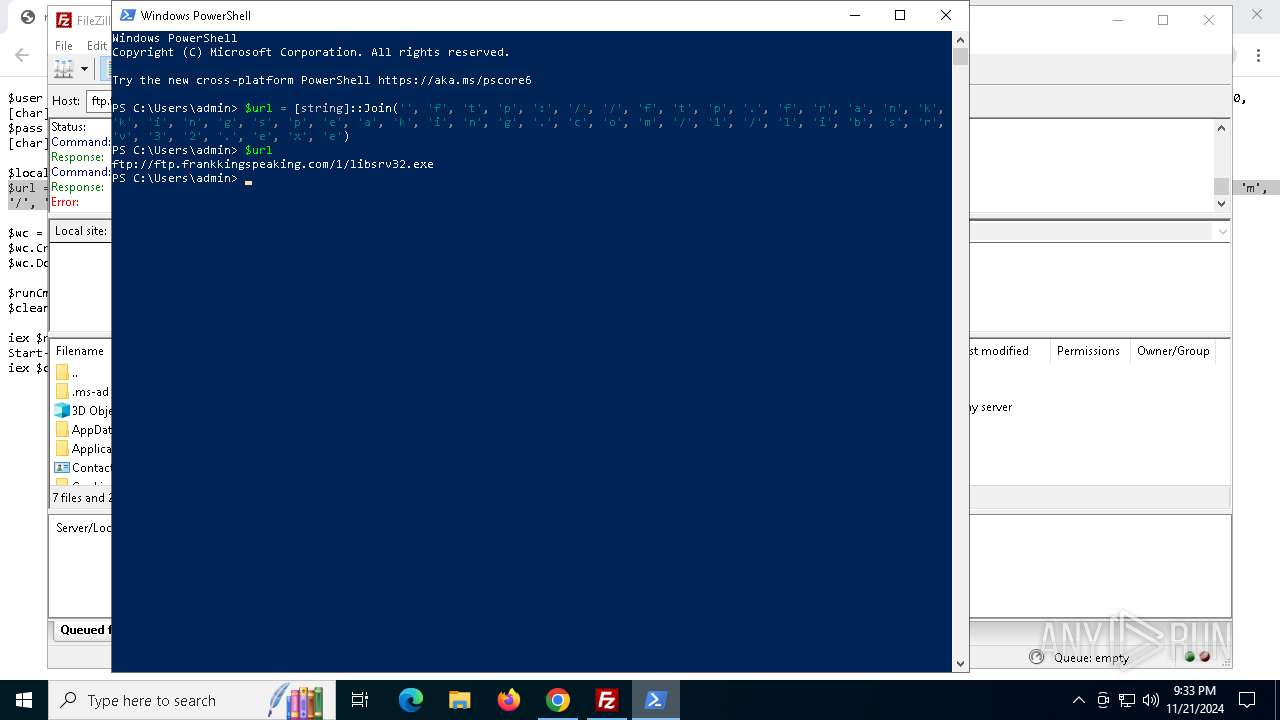Screen dimensions: 1280x720
Task: Click the green status indicator in FileZilla
Action: pos(1190,657)
